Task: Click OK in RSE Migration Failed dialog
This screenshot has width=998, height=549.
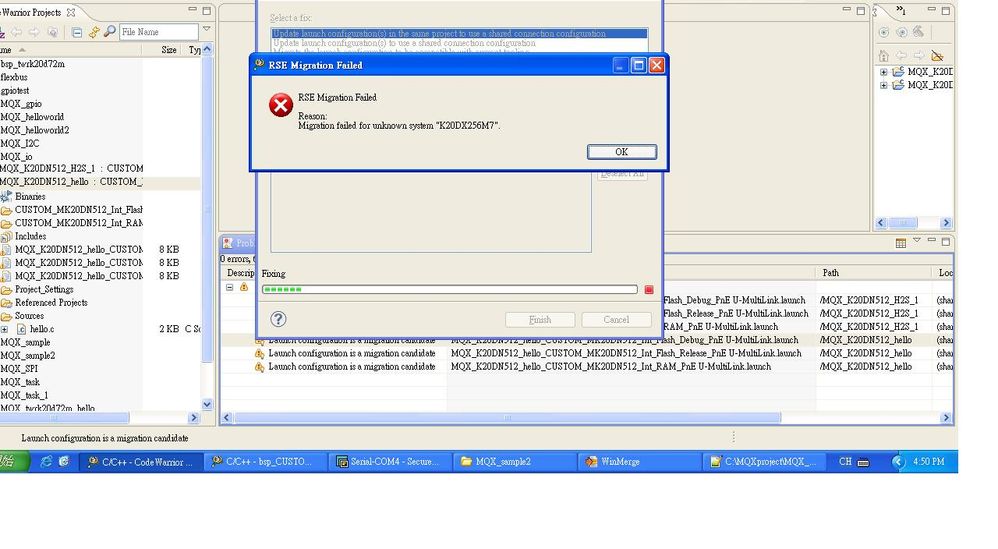Action: coord(622,152)
